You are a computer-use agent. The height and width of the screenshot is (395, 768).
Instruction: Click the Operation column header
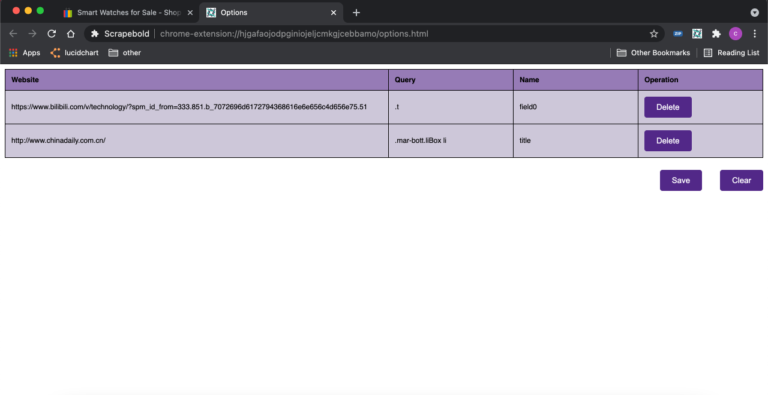[x=700, y=80]
